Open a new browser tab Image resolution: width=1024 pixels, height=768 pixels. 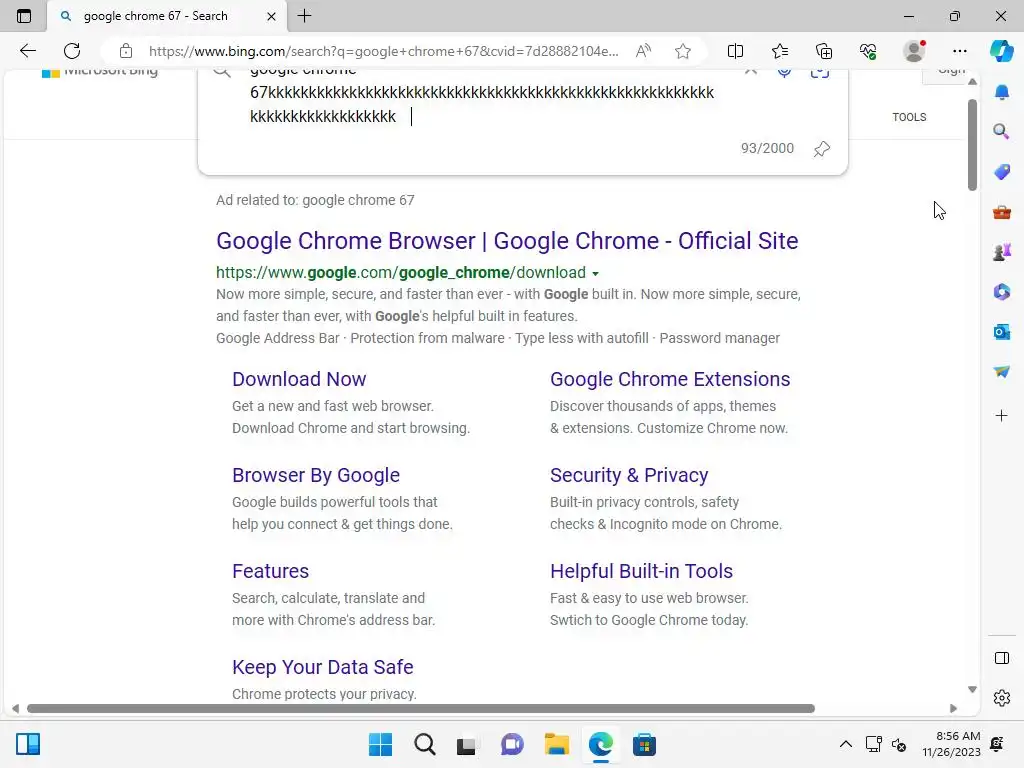(x=304, y=16)
